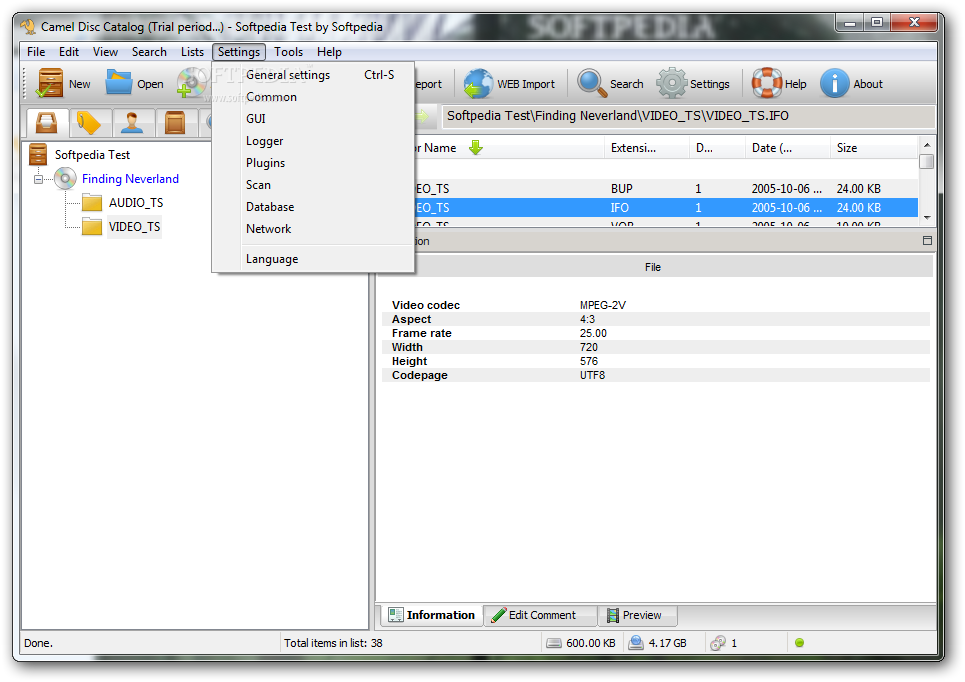Choose Scan in the Settings menu
965x682 pixels.
(313, 185)
